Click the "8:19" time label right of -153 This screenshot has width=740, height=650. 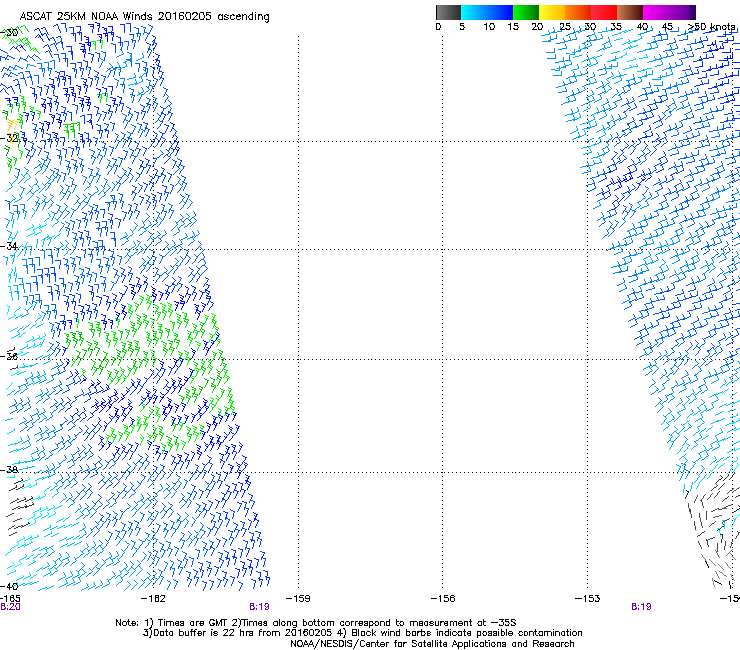click(x=641, y=607)
